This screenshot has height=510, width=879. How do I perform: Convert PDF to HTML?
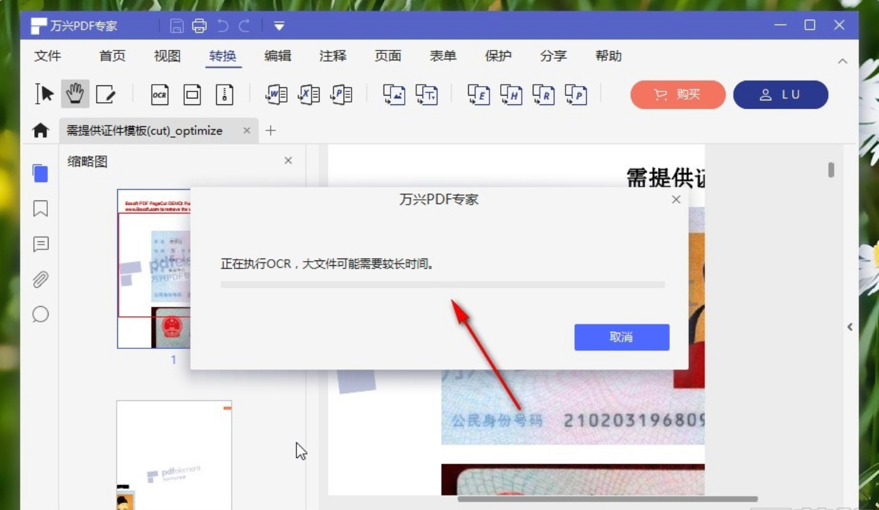pos(511,94)
